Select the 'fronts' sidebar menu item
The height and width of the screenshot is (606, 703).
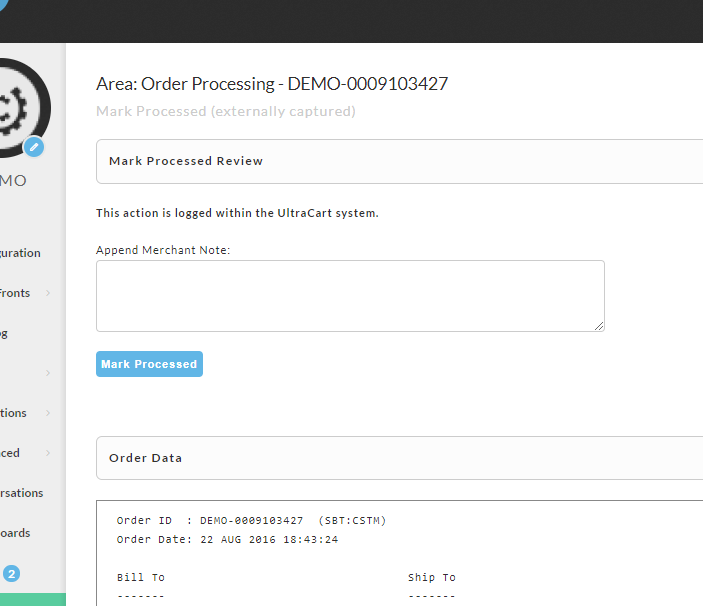(x=15, y=293)
